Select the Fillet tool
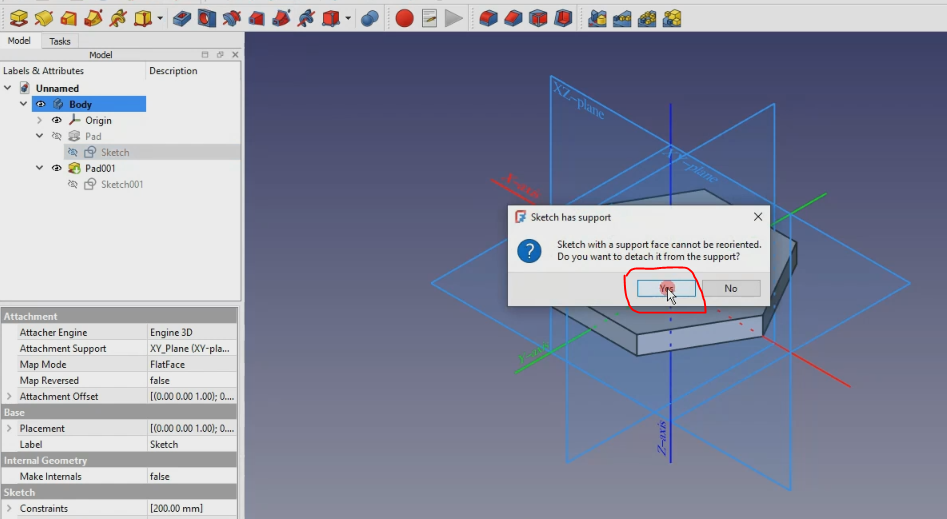This screenshot has width=947, height=519. 488,19
